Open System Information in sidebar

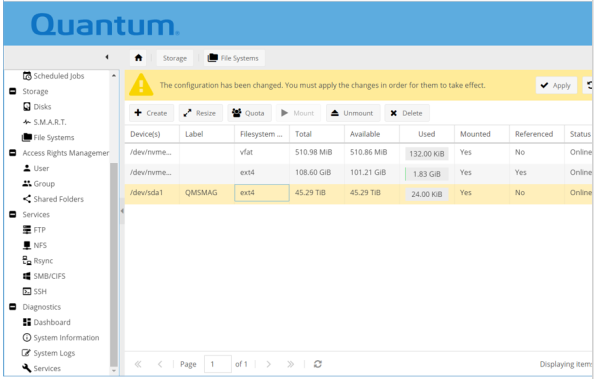[x=61, y=338]
